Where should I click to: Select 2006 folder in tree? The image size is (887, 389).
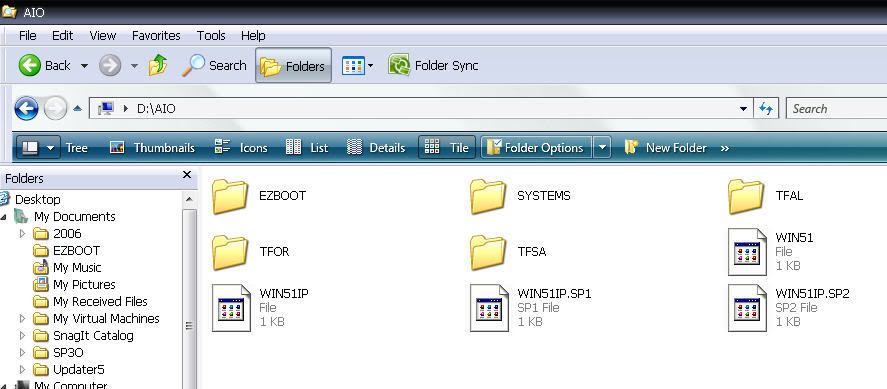point(67,234)
